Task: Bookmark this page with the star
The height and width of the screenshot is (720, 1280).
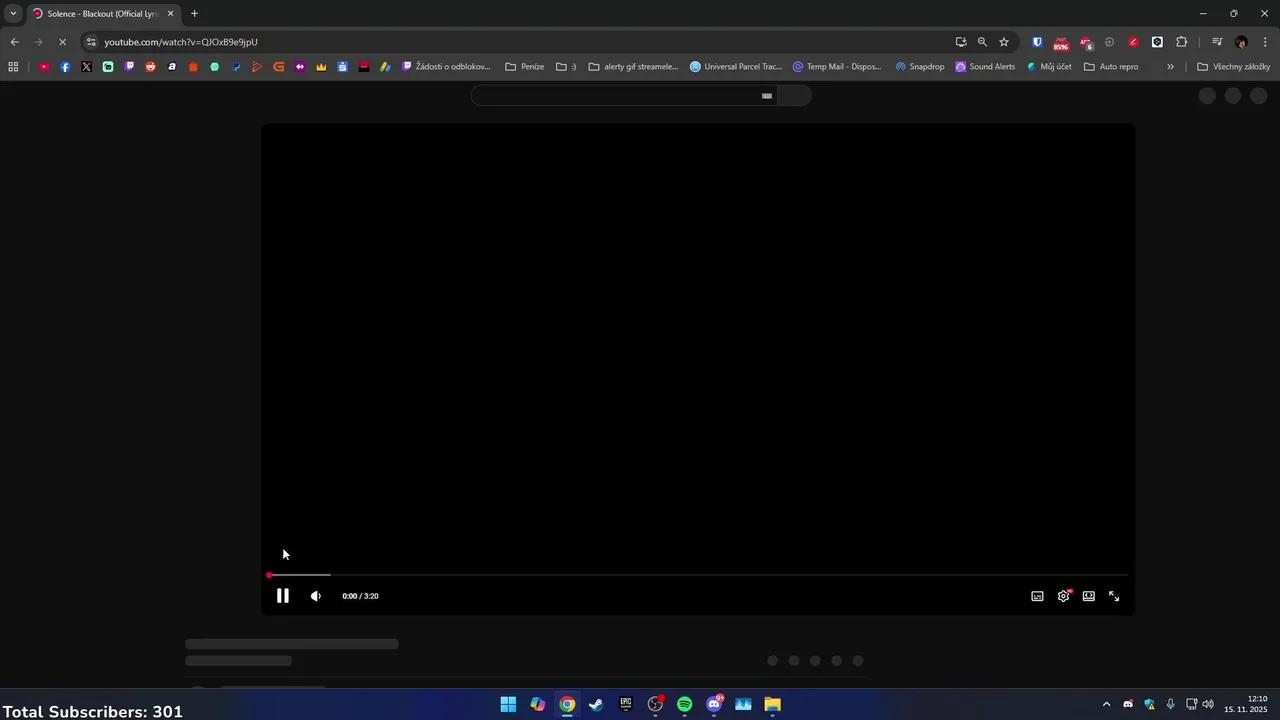Action: tap(1004, 42)
